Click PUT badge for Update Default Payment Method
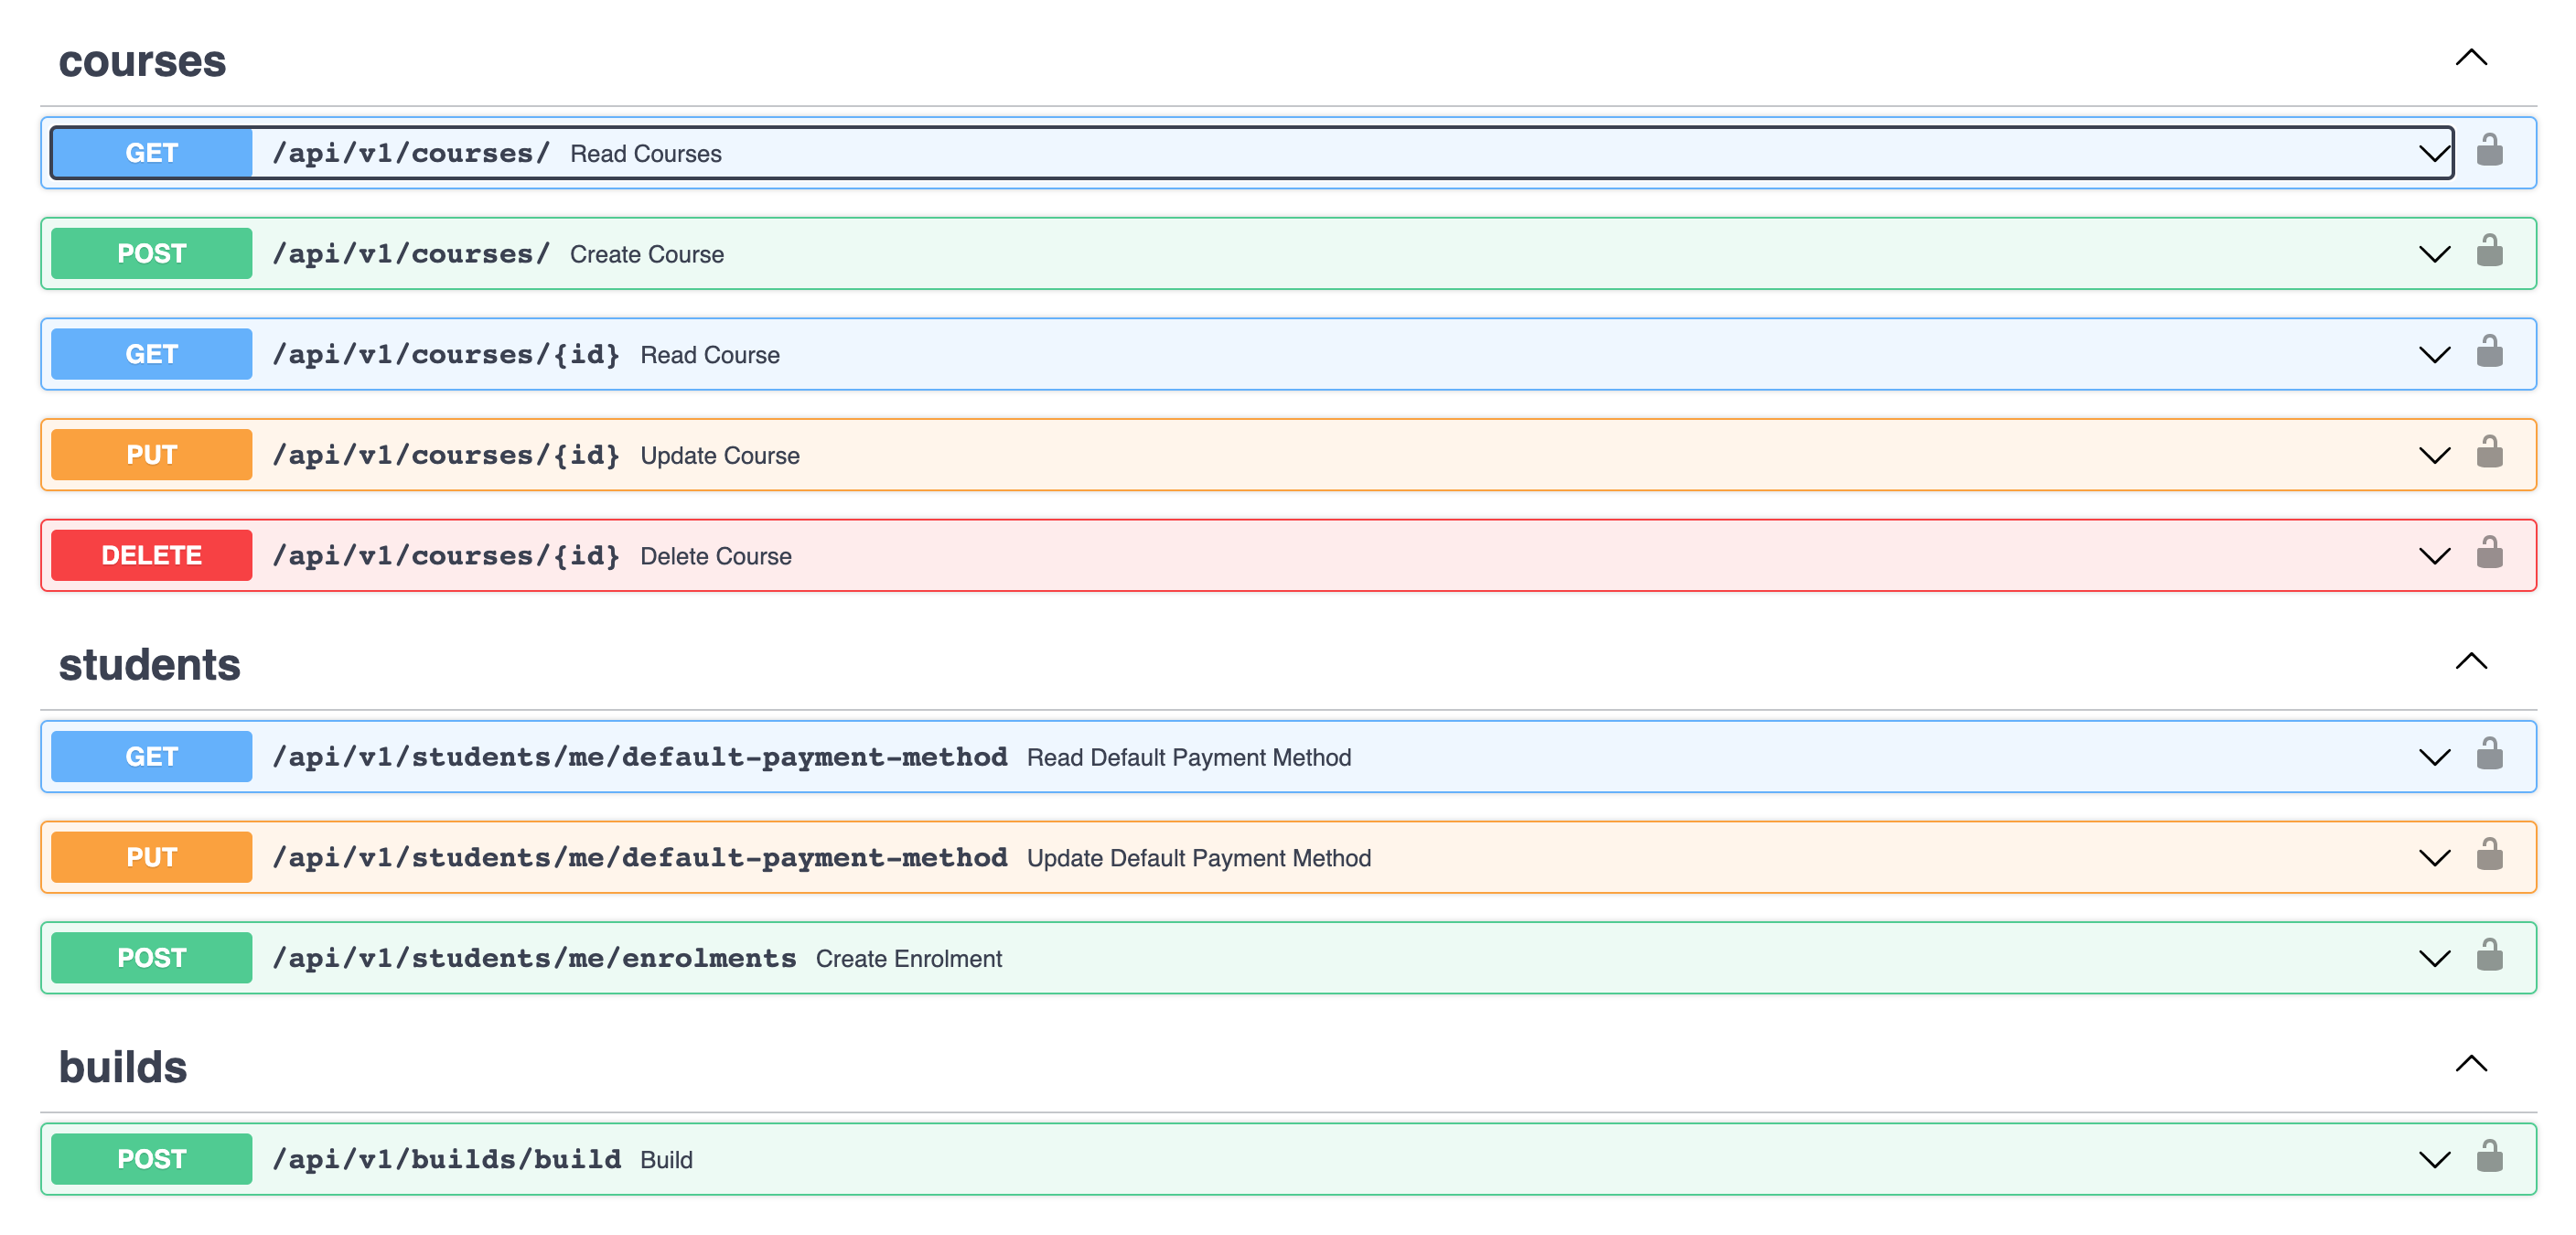The height and width of the screenshot is (1235, 2576). [151, 858]
